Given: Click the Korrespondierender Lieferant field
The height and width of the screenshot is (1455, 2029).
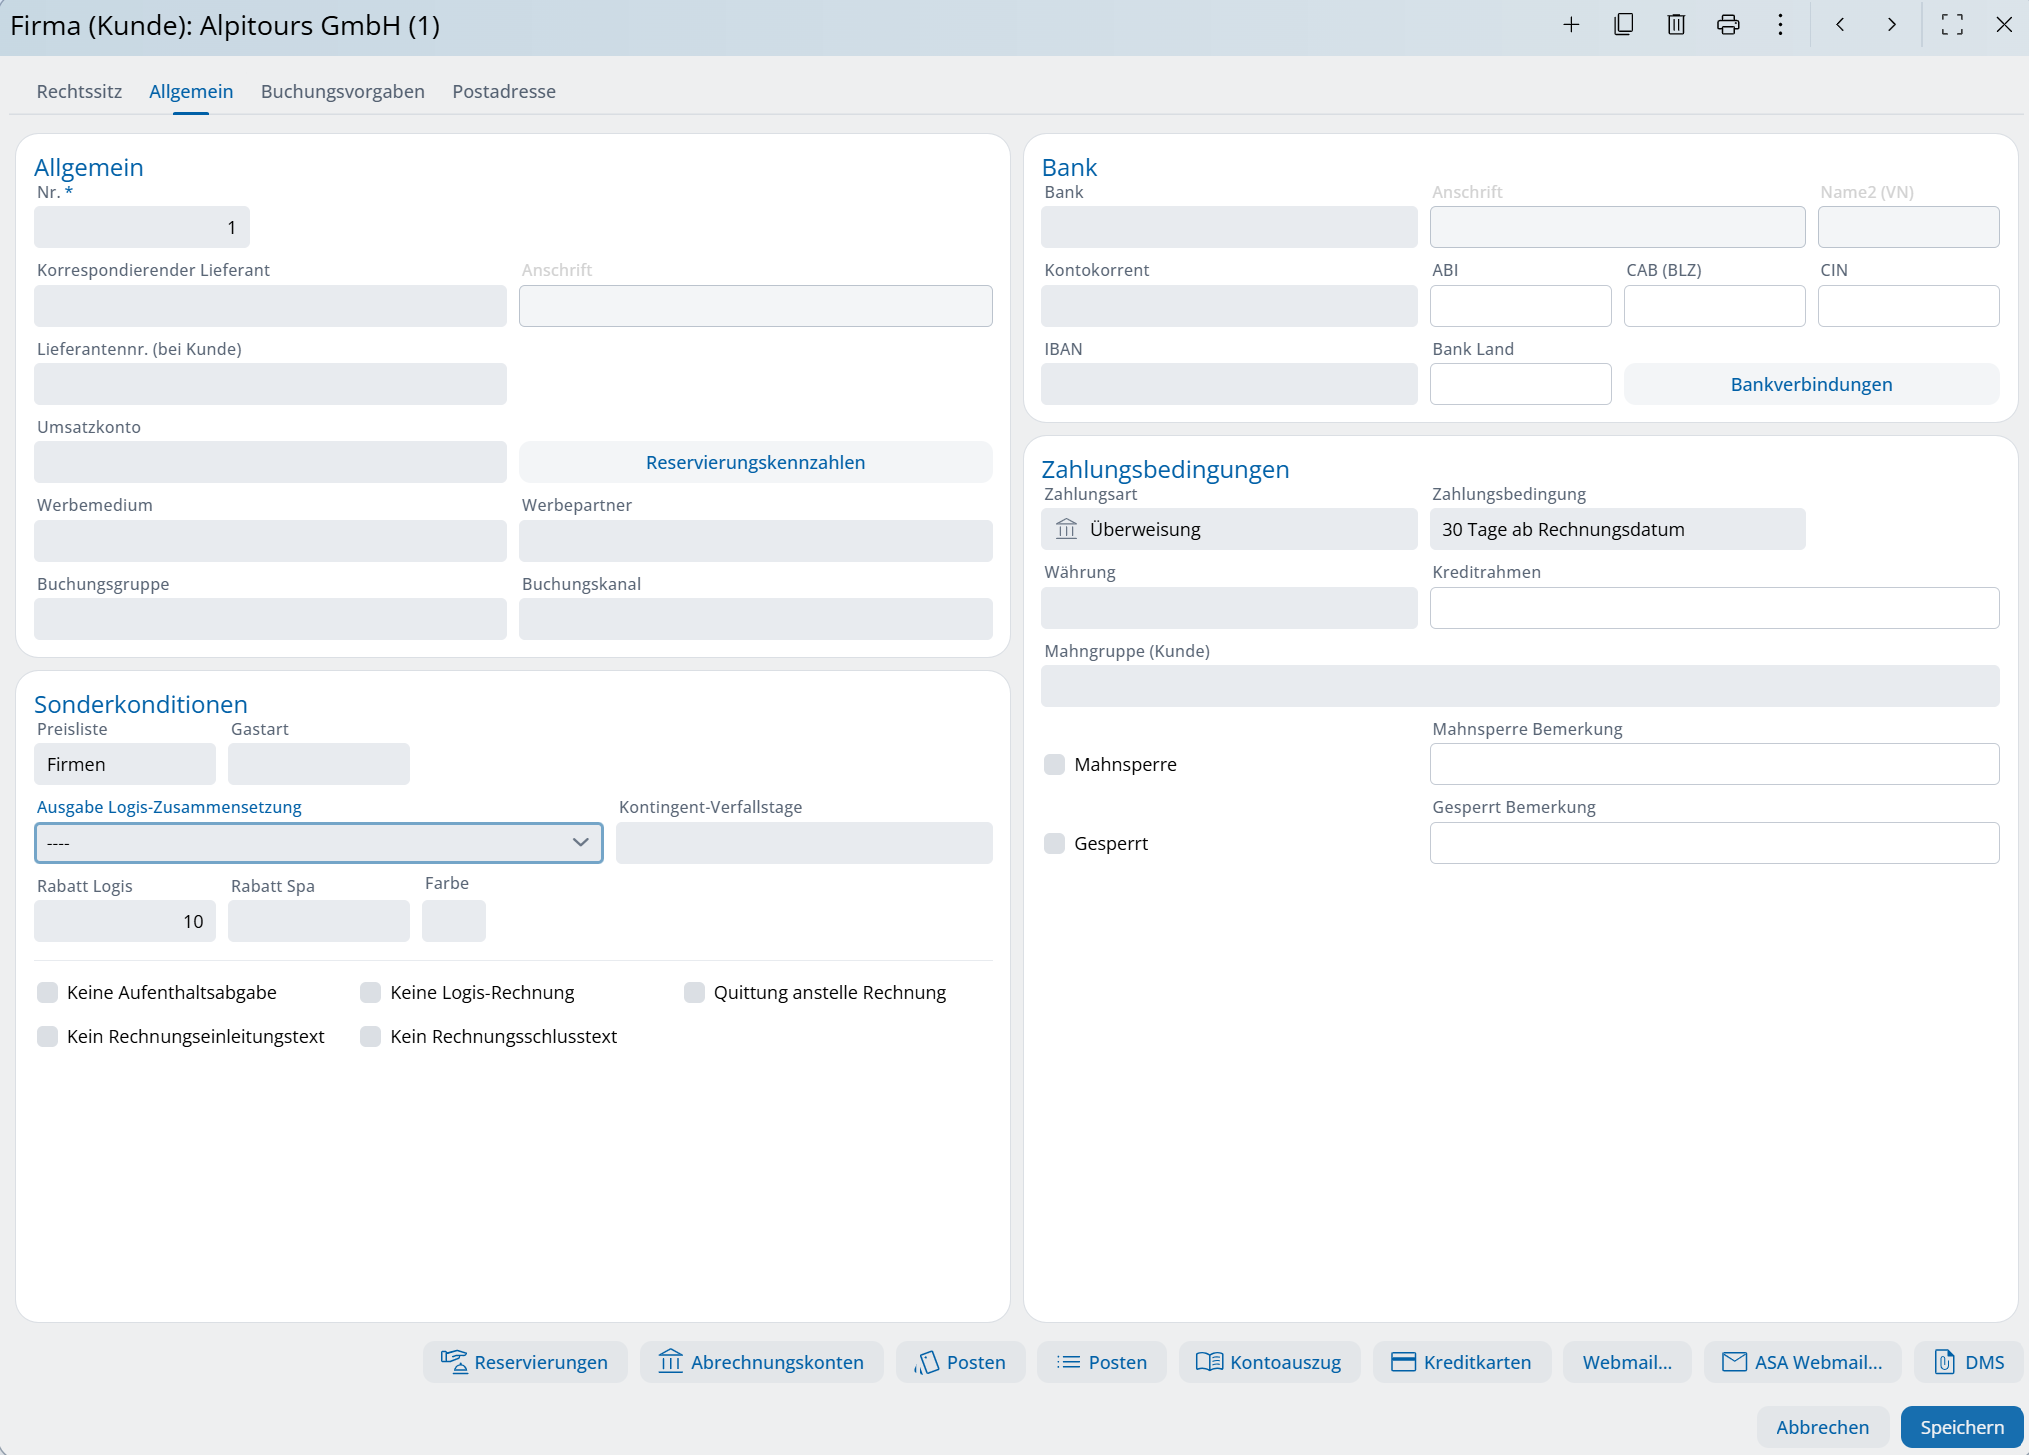Looking at the screenshot, I should point(270,306).
